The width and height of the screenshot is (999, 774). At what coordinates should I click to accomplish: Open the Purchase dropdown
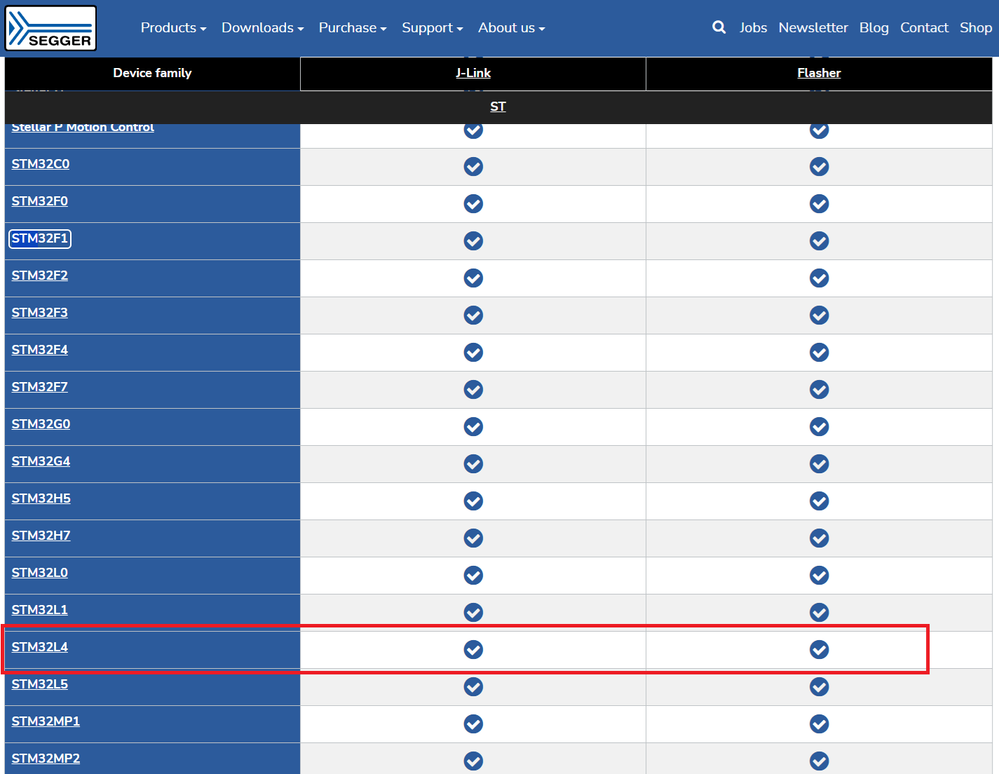[x=352, y=28]
